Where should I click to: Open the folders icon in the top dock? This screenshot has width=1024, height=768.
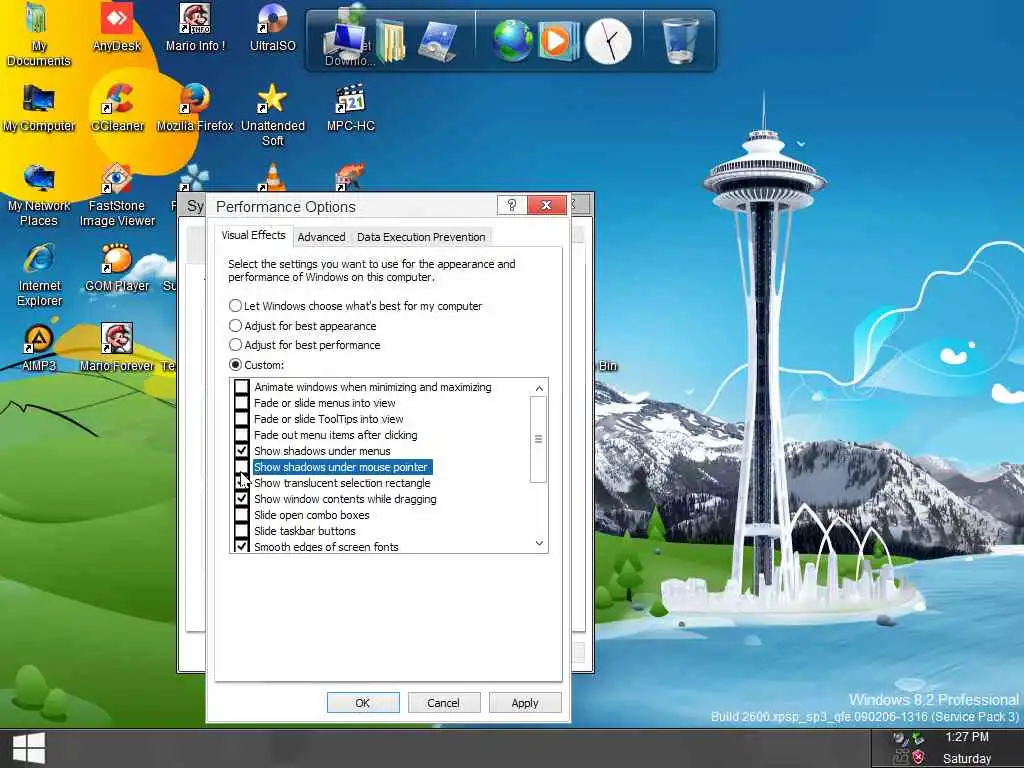point(391,40)
